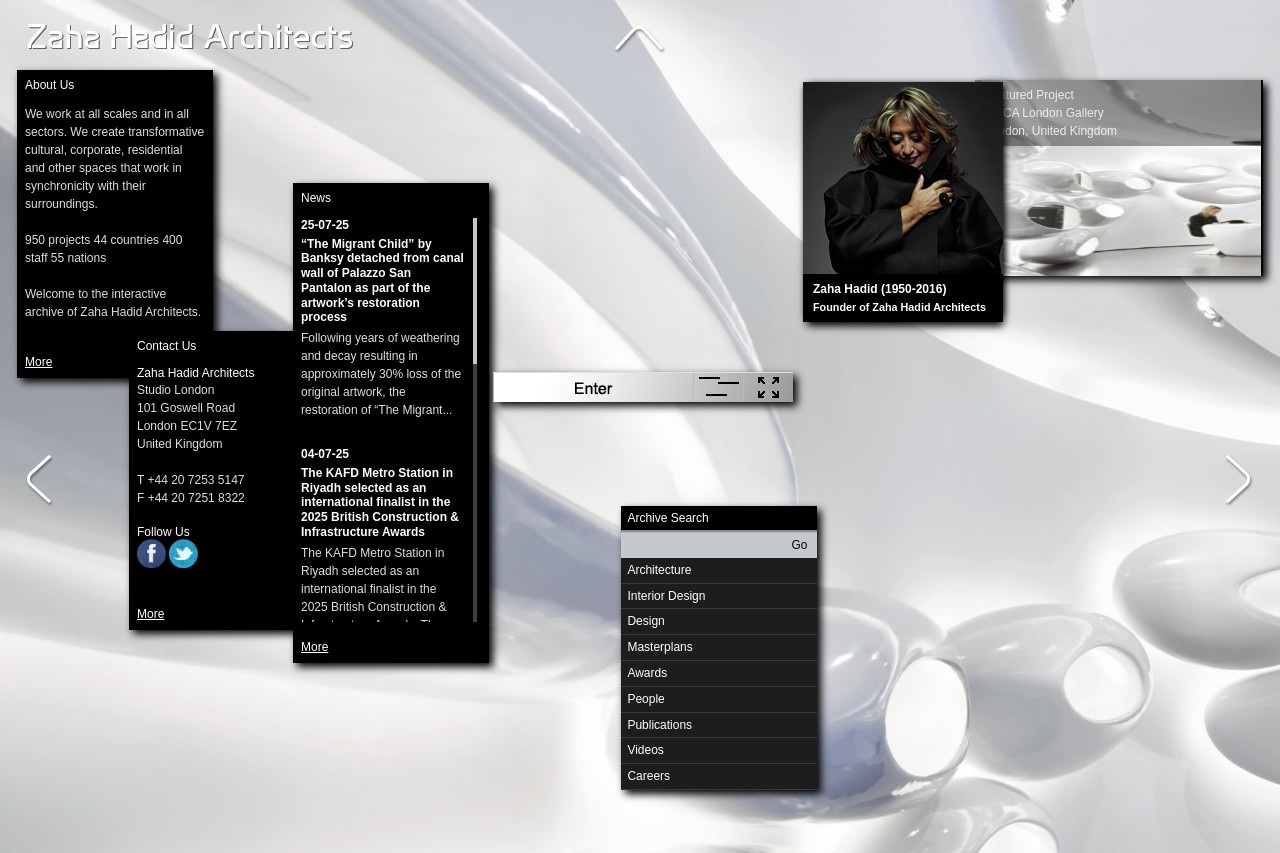1280x853 pixels.
Task: Go to previous slide with left arrow
Action: 39,480
